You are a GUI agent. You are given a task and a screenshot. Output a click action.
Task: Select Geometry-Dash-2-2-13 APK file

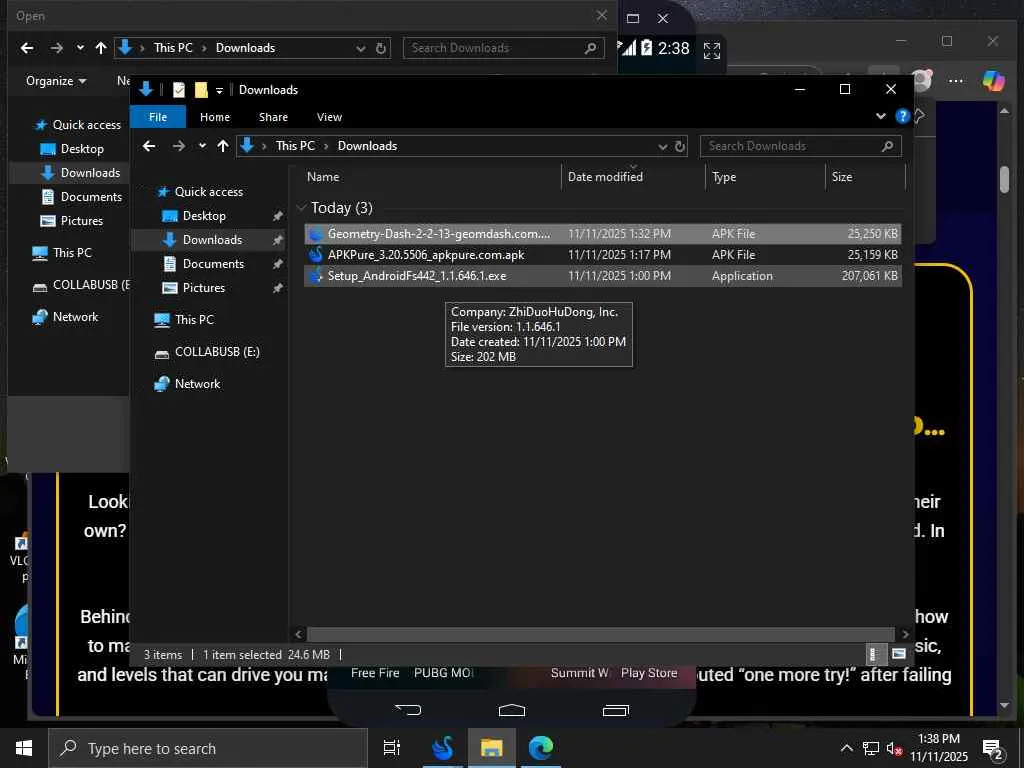602,234
